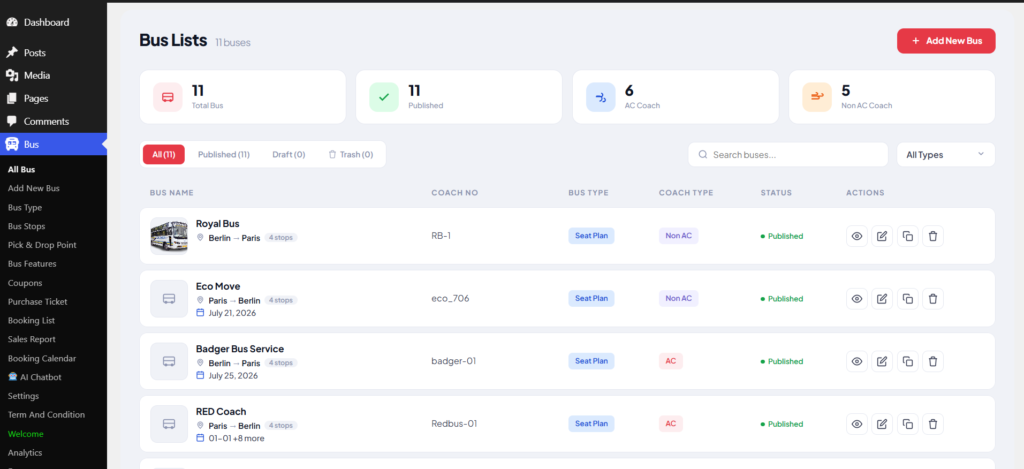Click the Non AC Coach orange icon
Screen dimensions: 1024x469
817,97
